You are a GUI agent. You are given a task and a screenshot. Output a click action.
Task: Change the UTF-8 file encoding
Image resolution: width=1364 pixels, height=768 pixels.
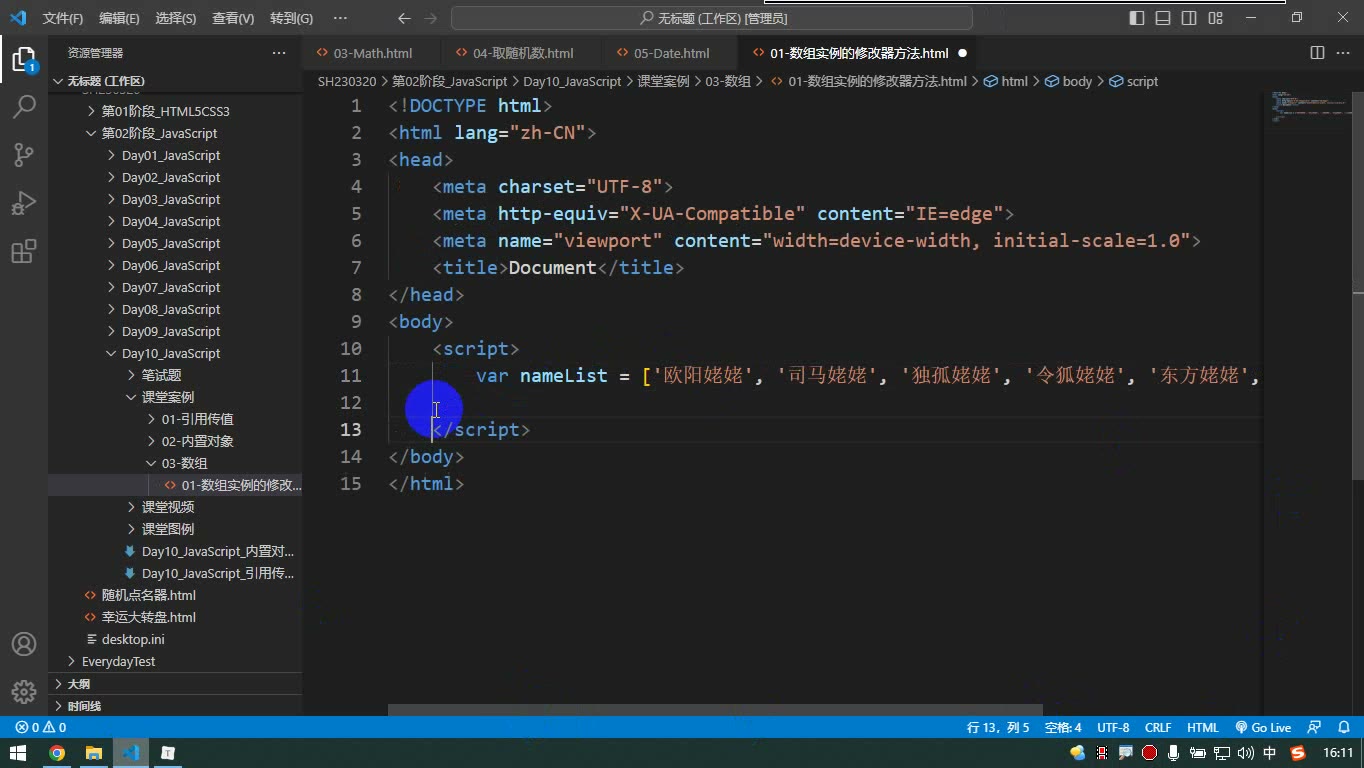coord(1113,727)
